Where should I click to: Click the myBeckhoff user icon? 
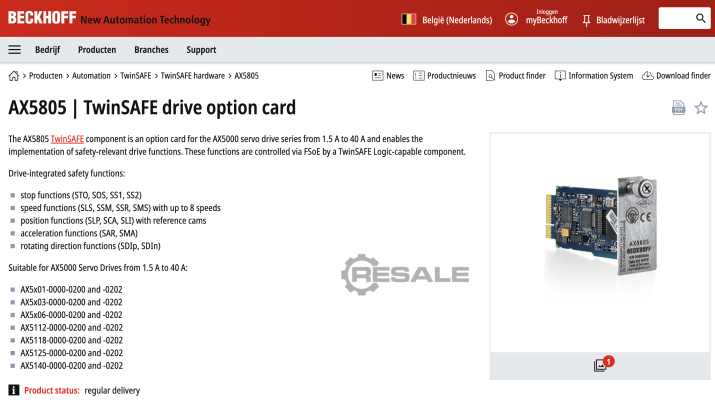511,19
